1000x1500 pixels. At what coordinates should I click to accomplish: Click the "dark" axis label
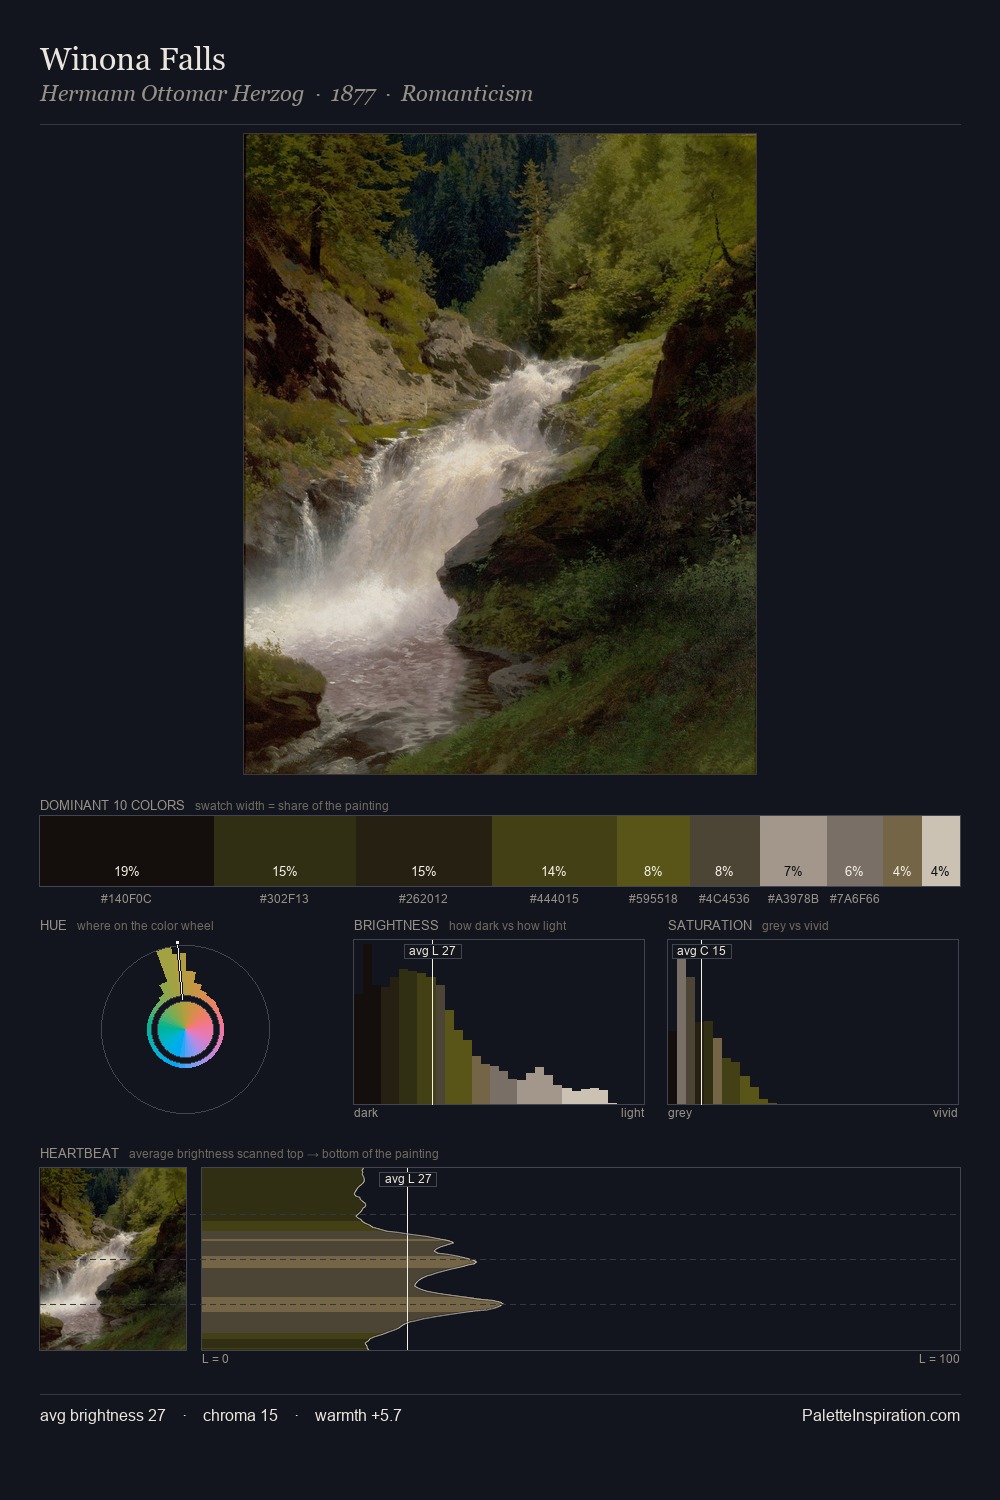[x=366, y=1113]
